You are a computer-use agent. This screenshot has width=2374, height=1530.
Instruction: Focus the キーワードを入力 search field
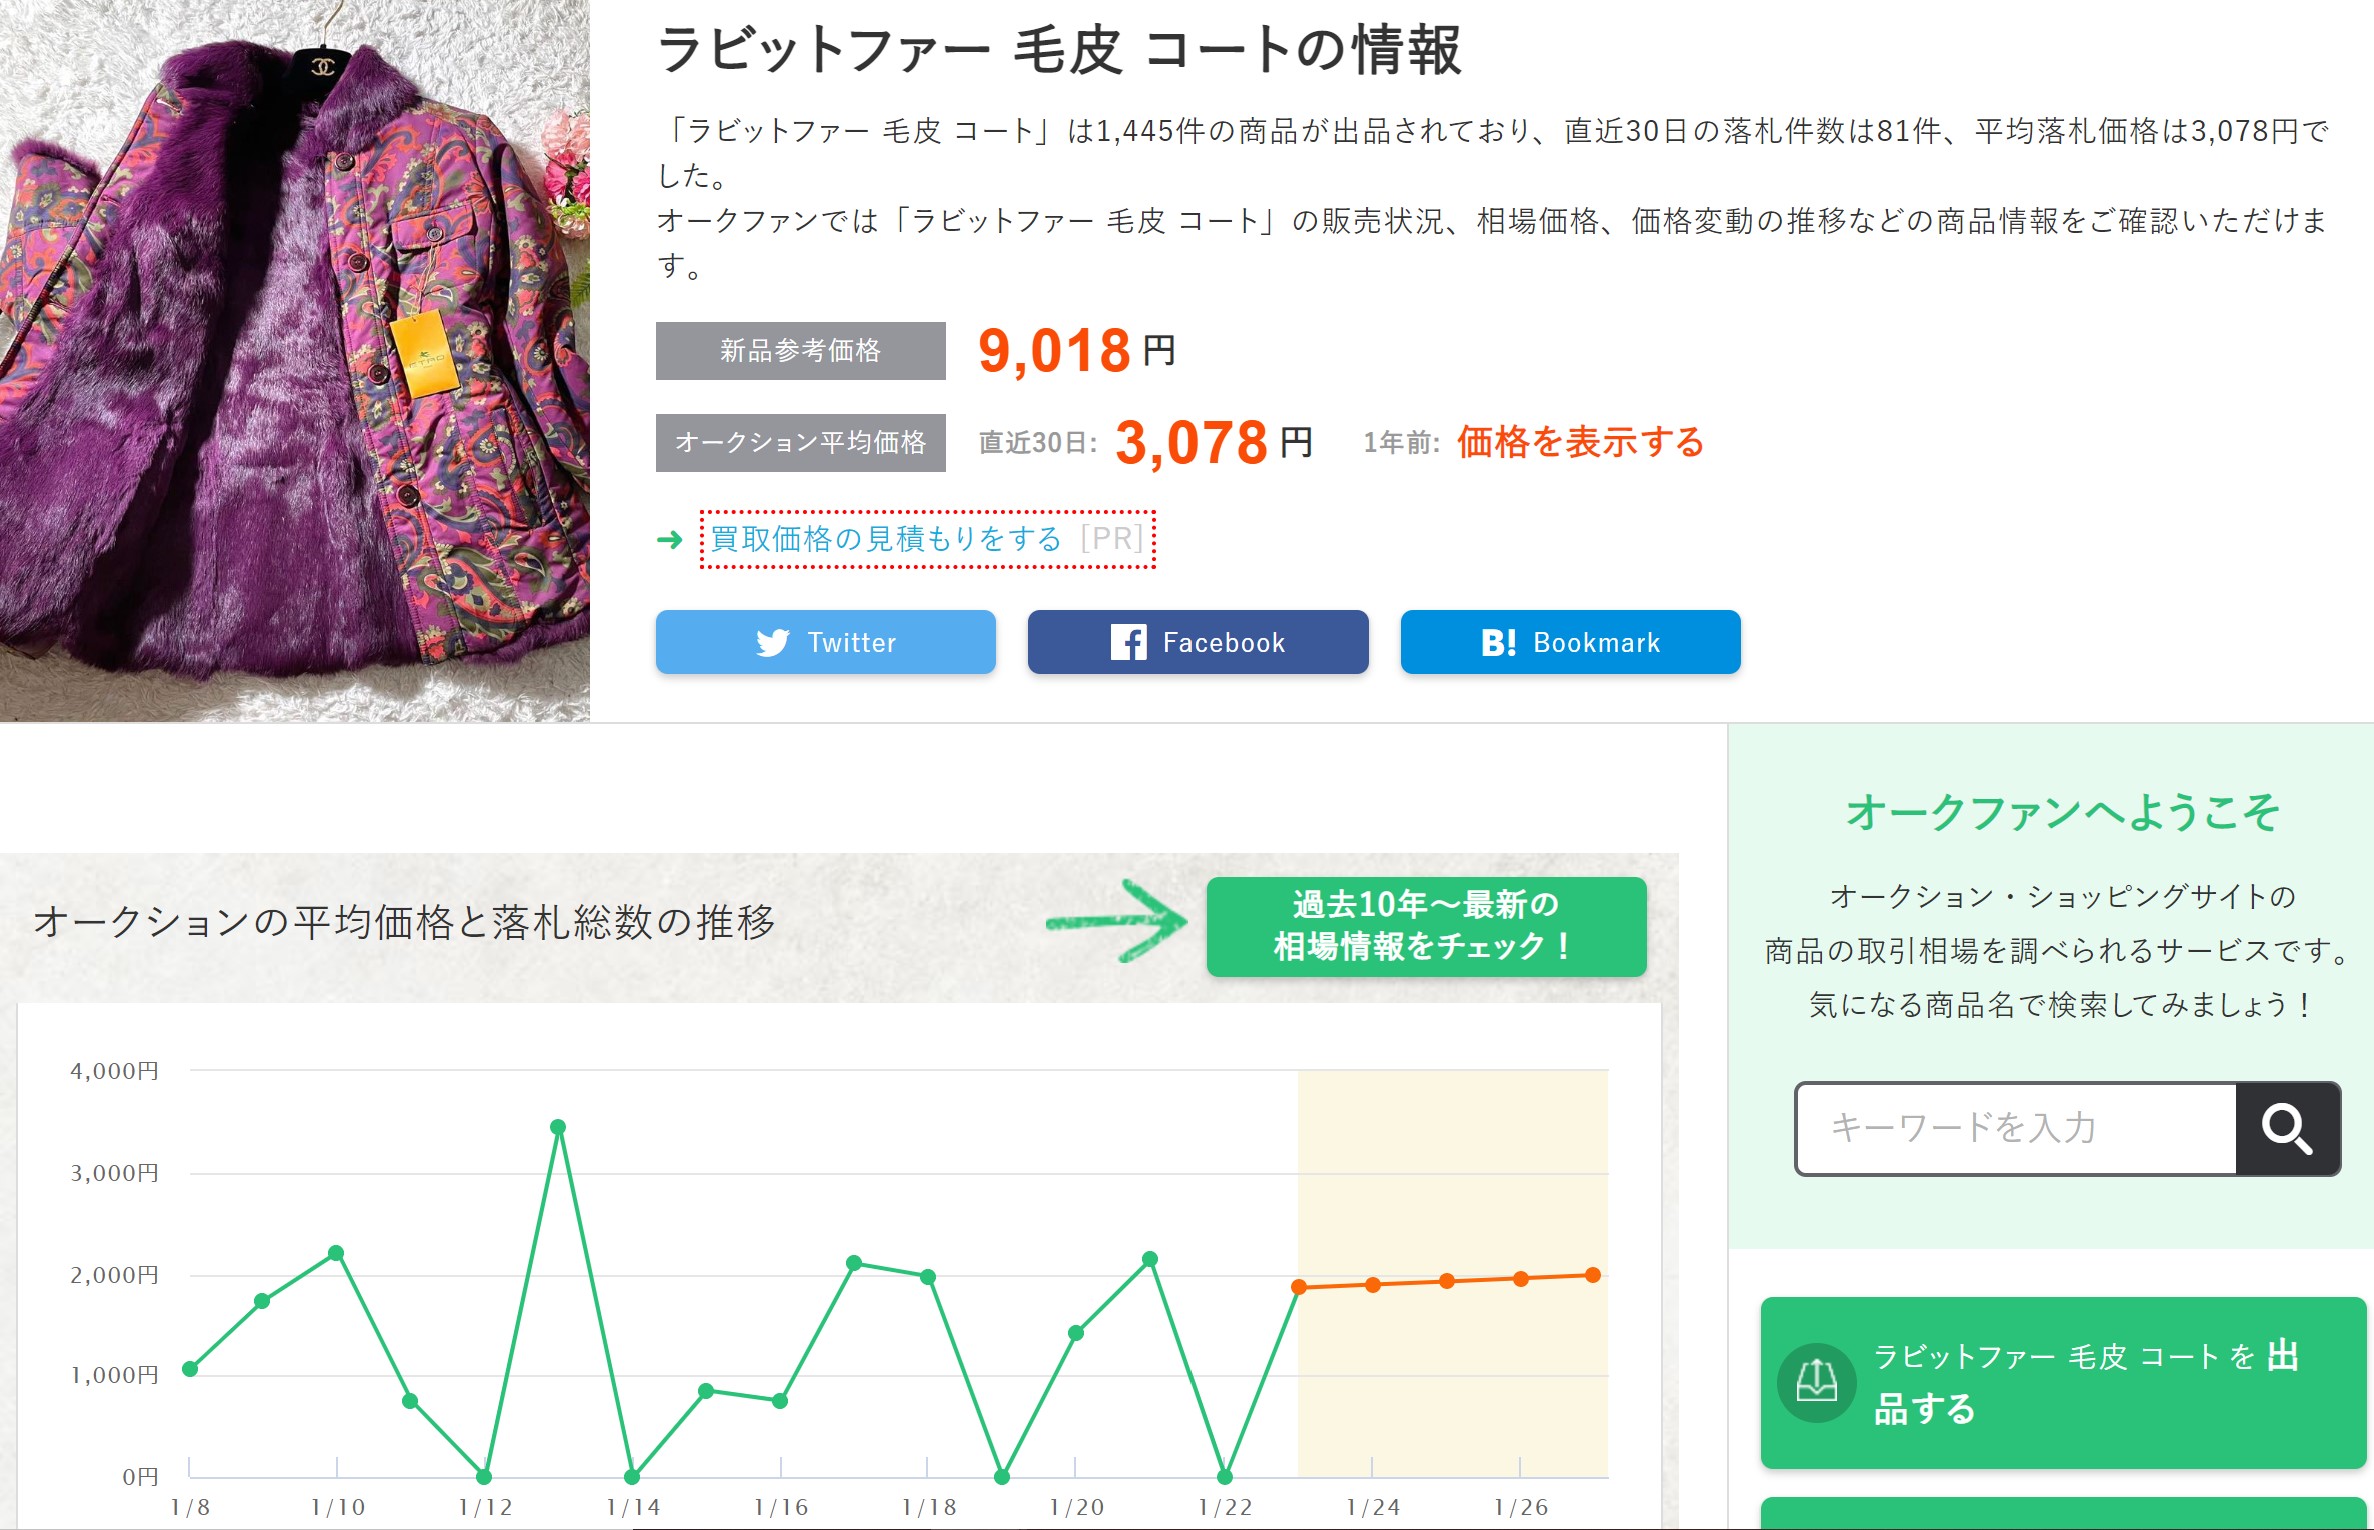(x=2015, y=1128)
